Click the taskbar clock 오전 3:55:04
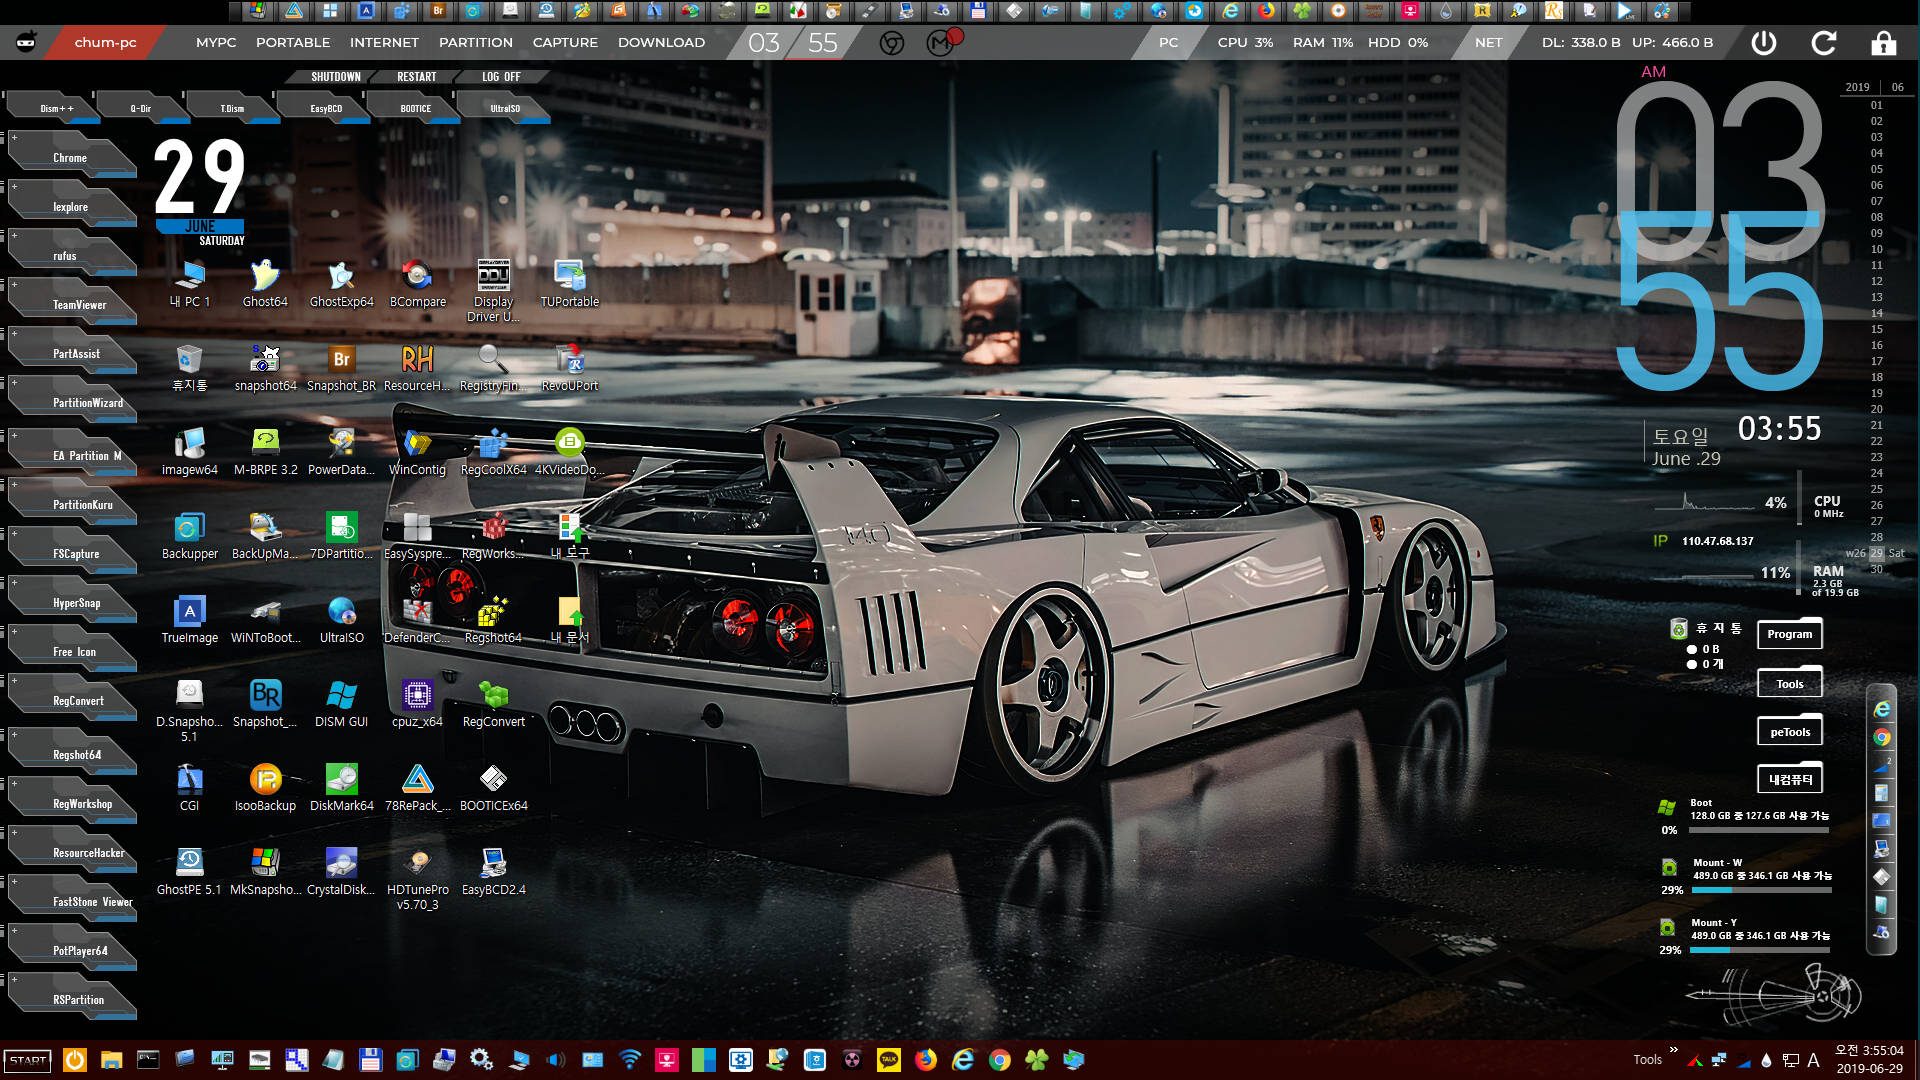This screenshot has width=1920, height=1080. click(1869, 1051)
